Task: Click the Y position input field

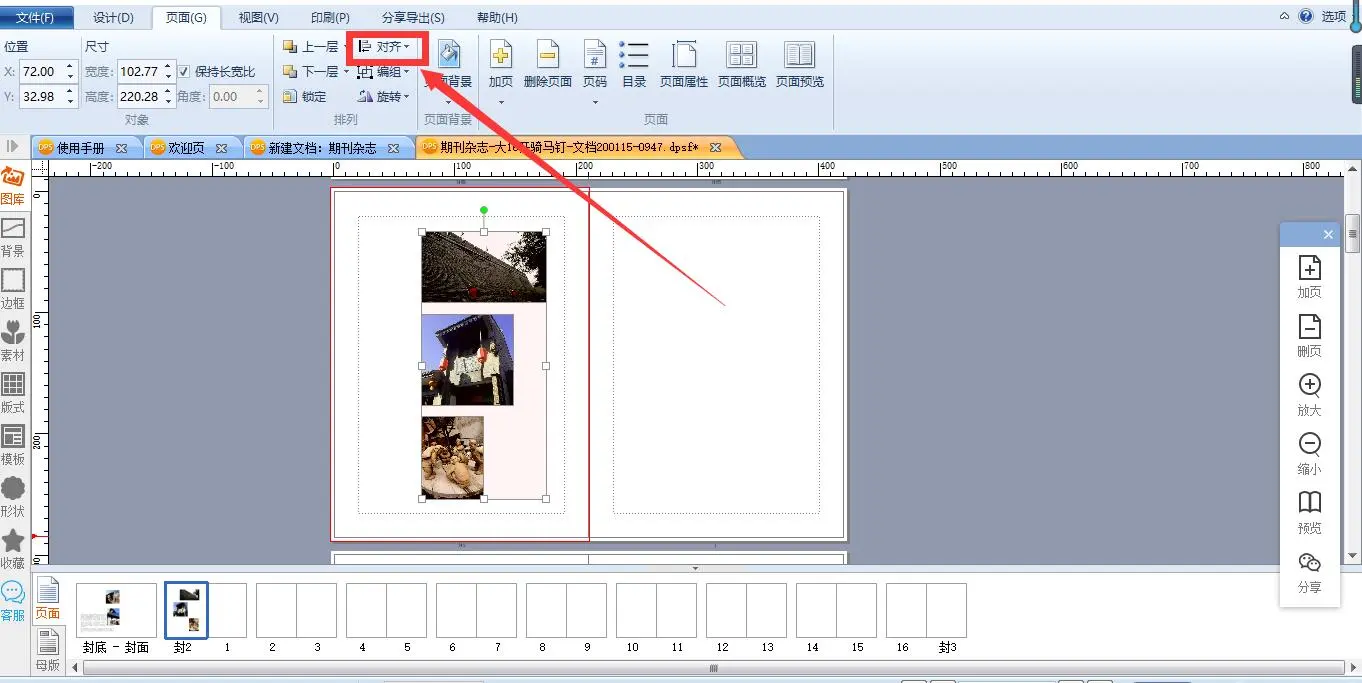Action: [41, 97]
